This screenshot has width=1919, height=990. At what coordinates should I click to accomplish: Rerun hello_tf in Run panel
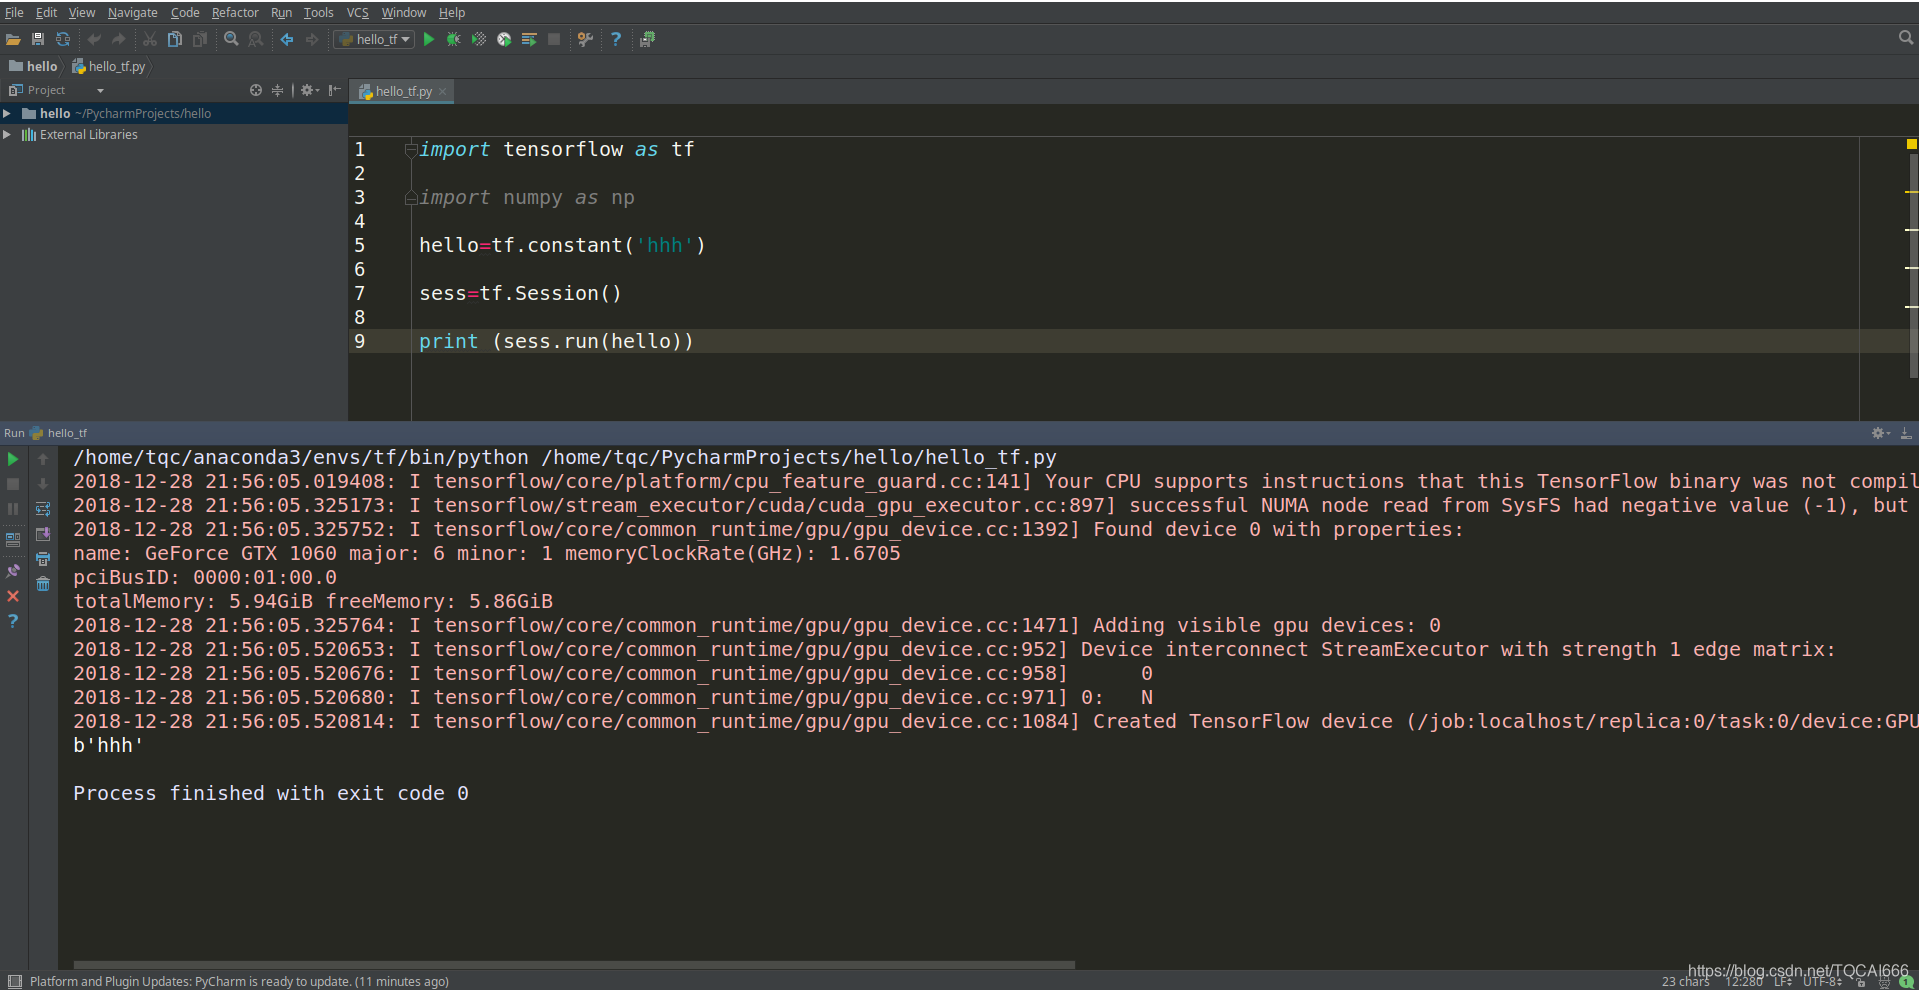[x=13, y=459]
